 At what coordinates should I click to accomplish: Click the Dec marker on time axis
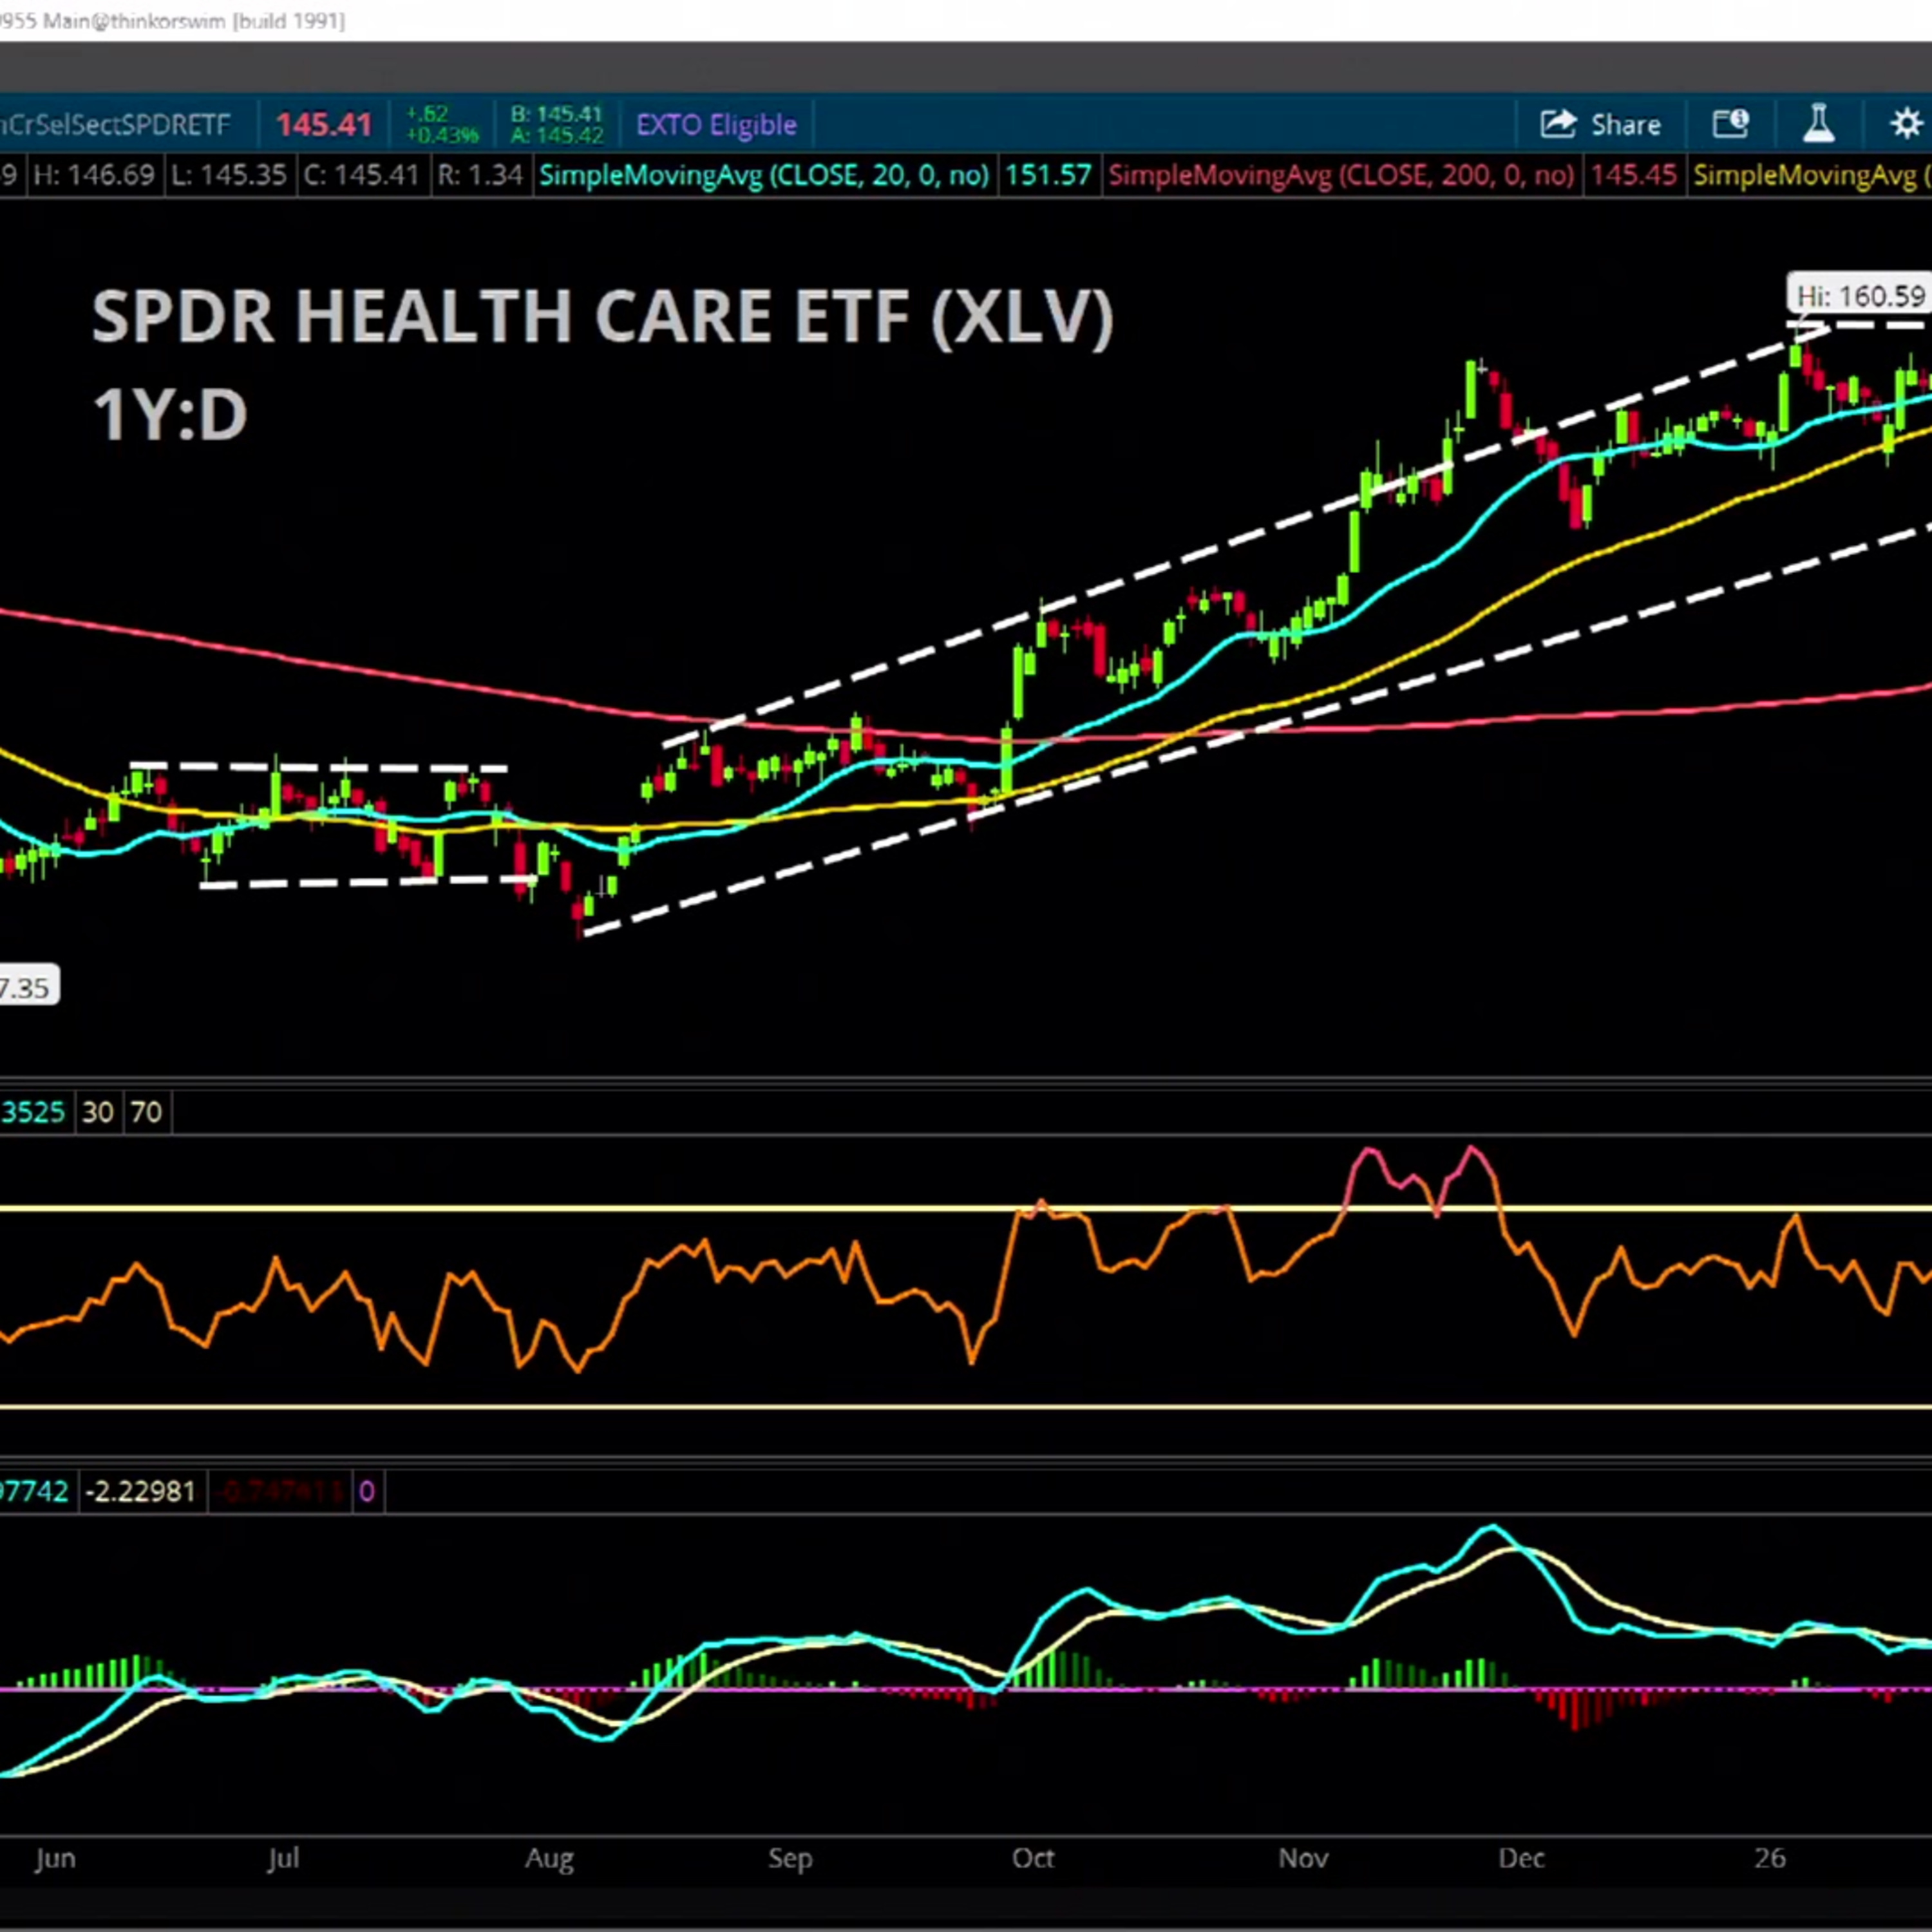1521,1858
